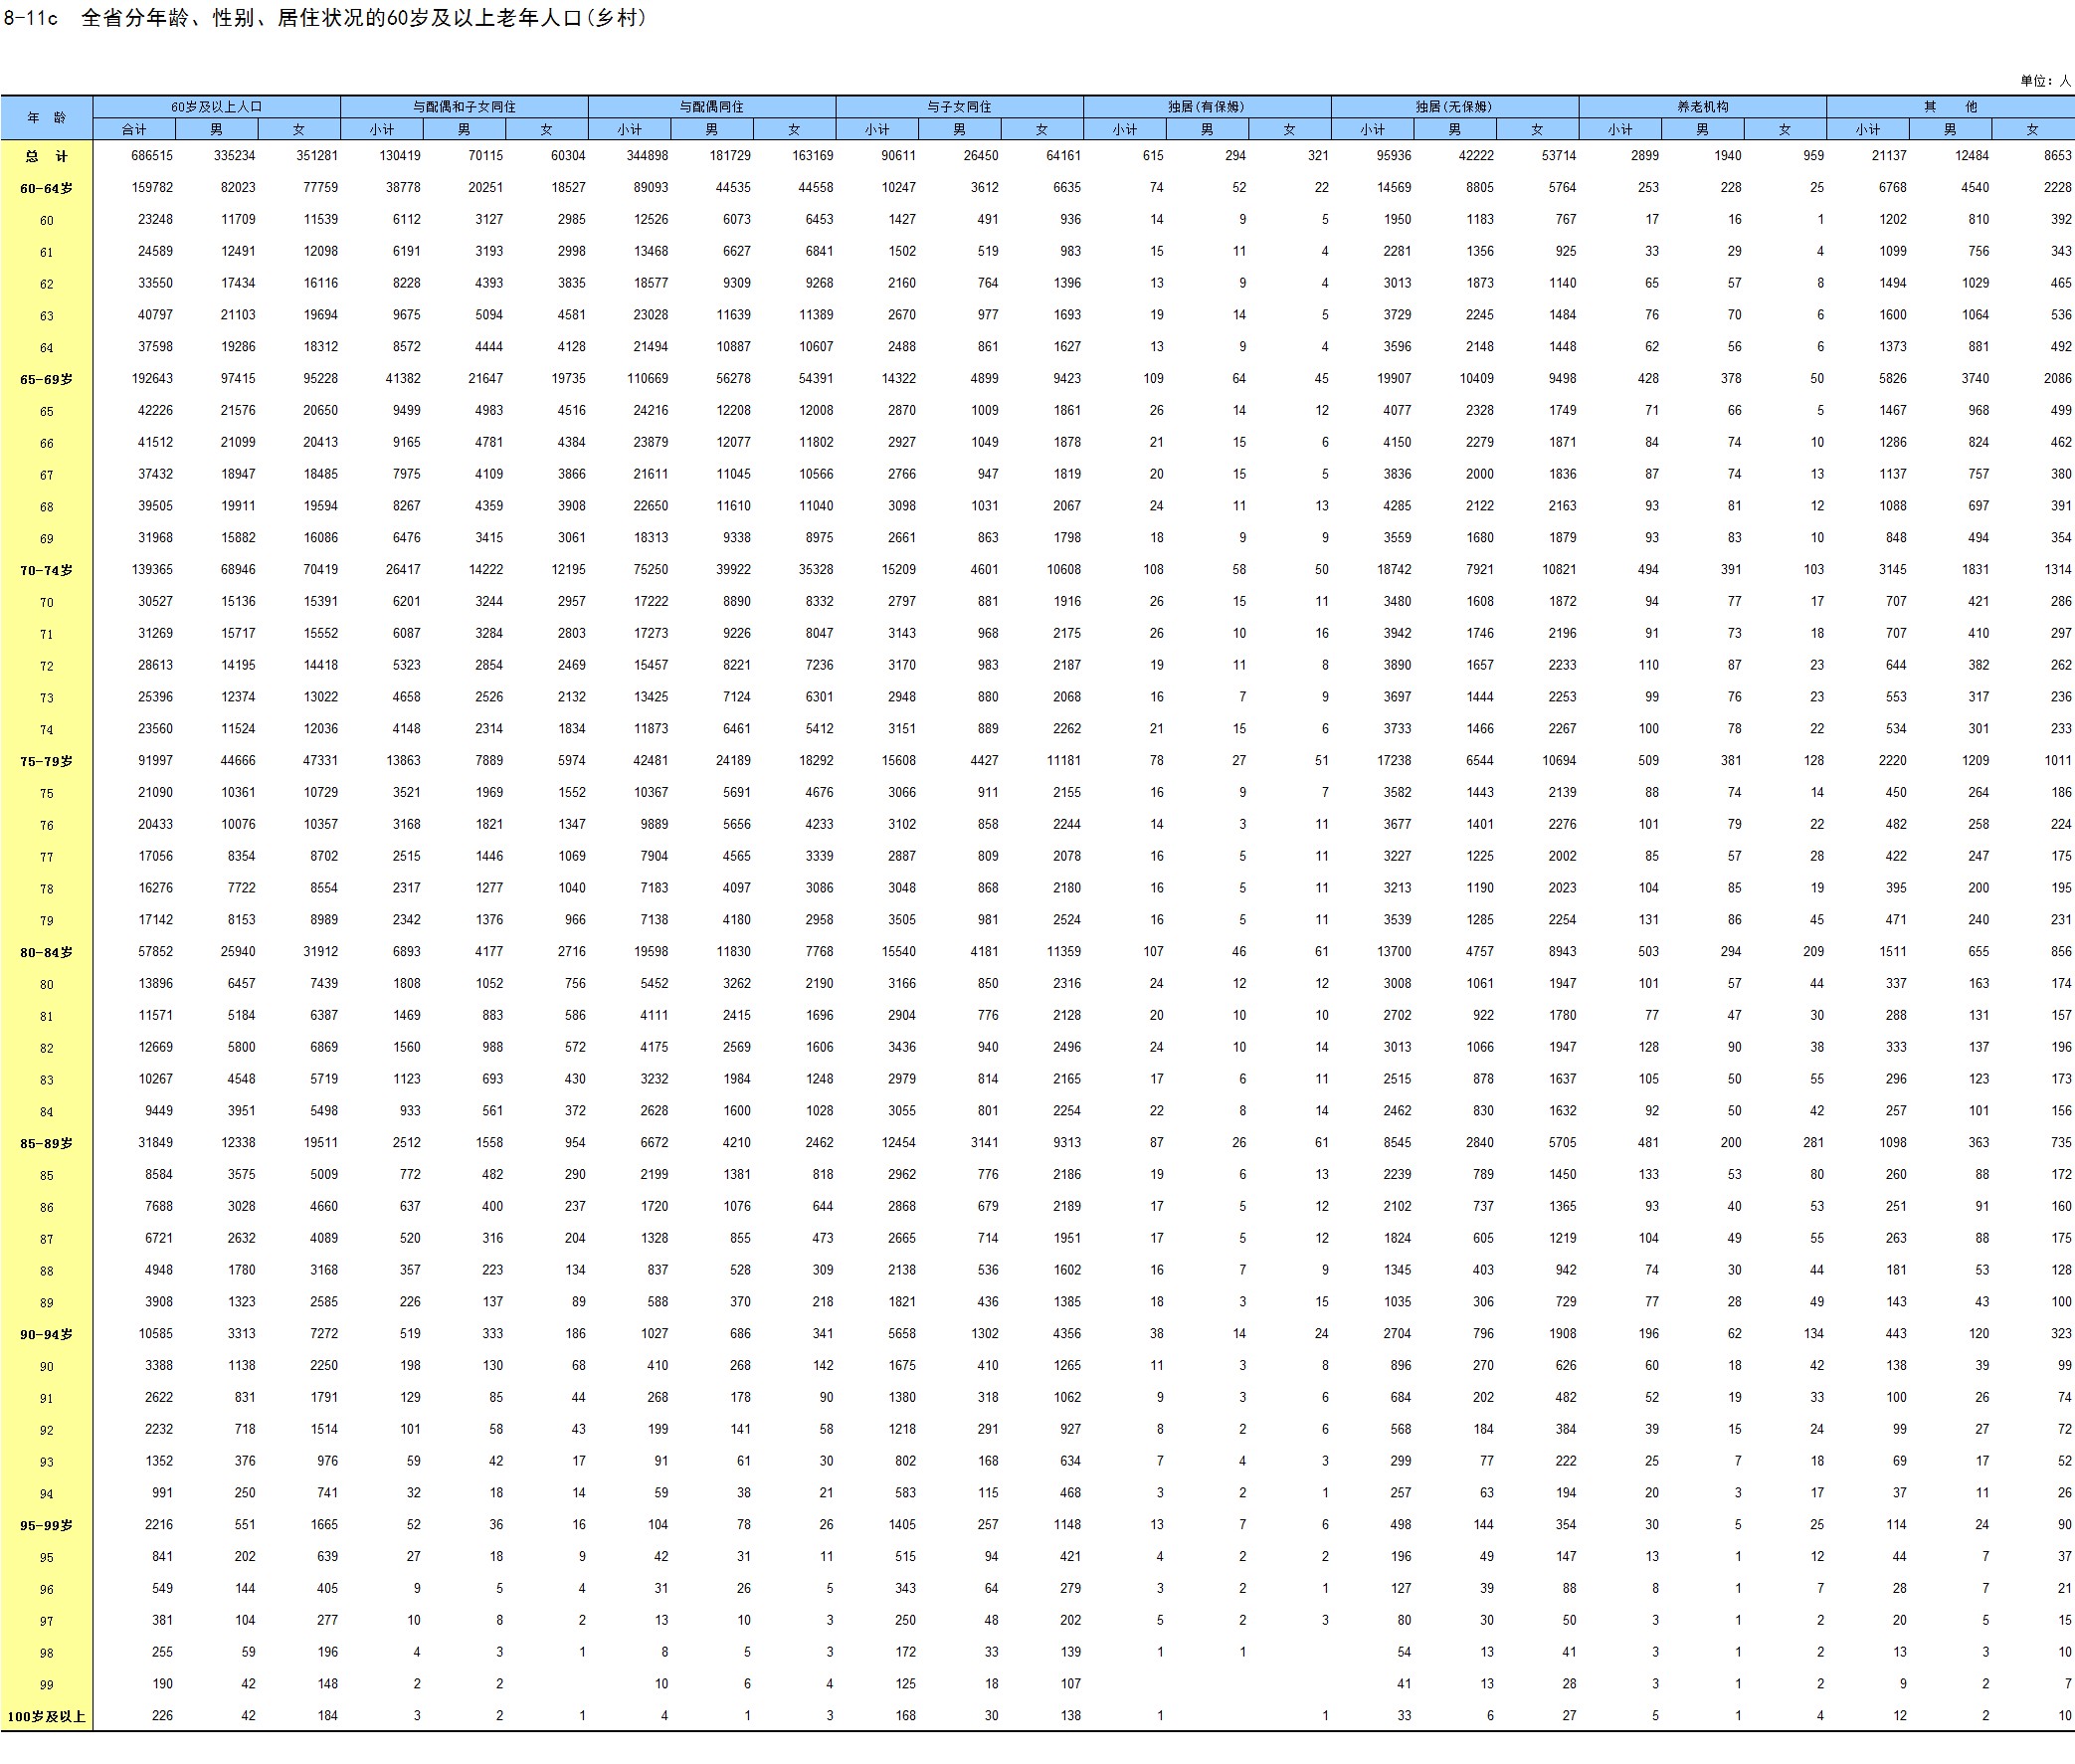Select the 独居(有保姆) header
2075x1764 pixels.
(x=1206, y=107)
